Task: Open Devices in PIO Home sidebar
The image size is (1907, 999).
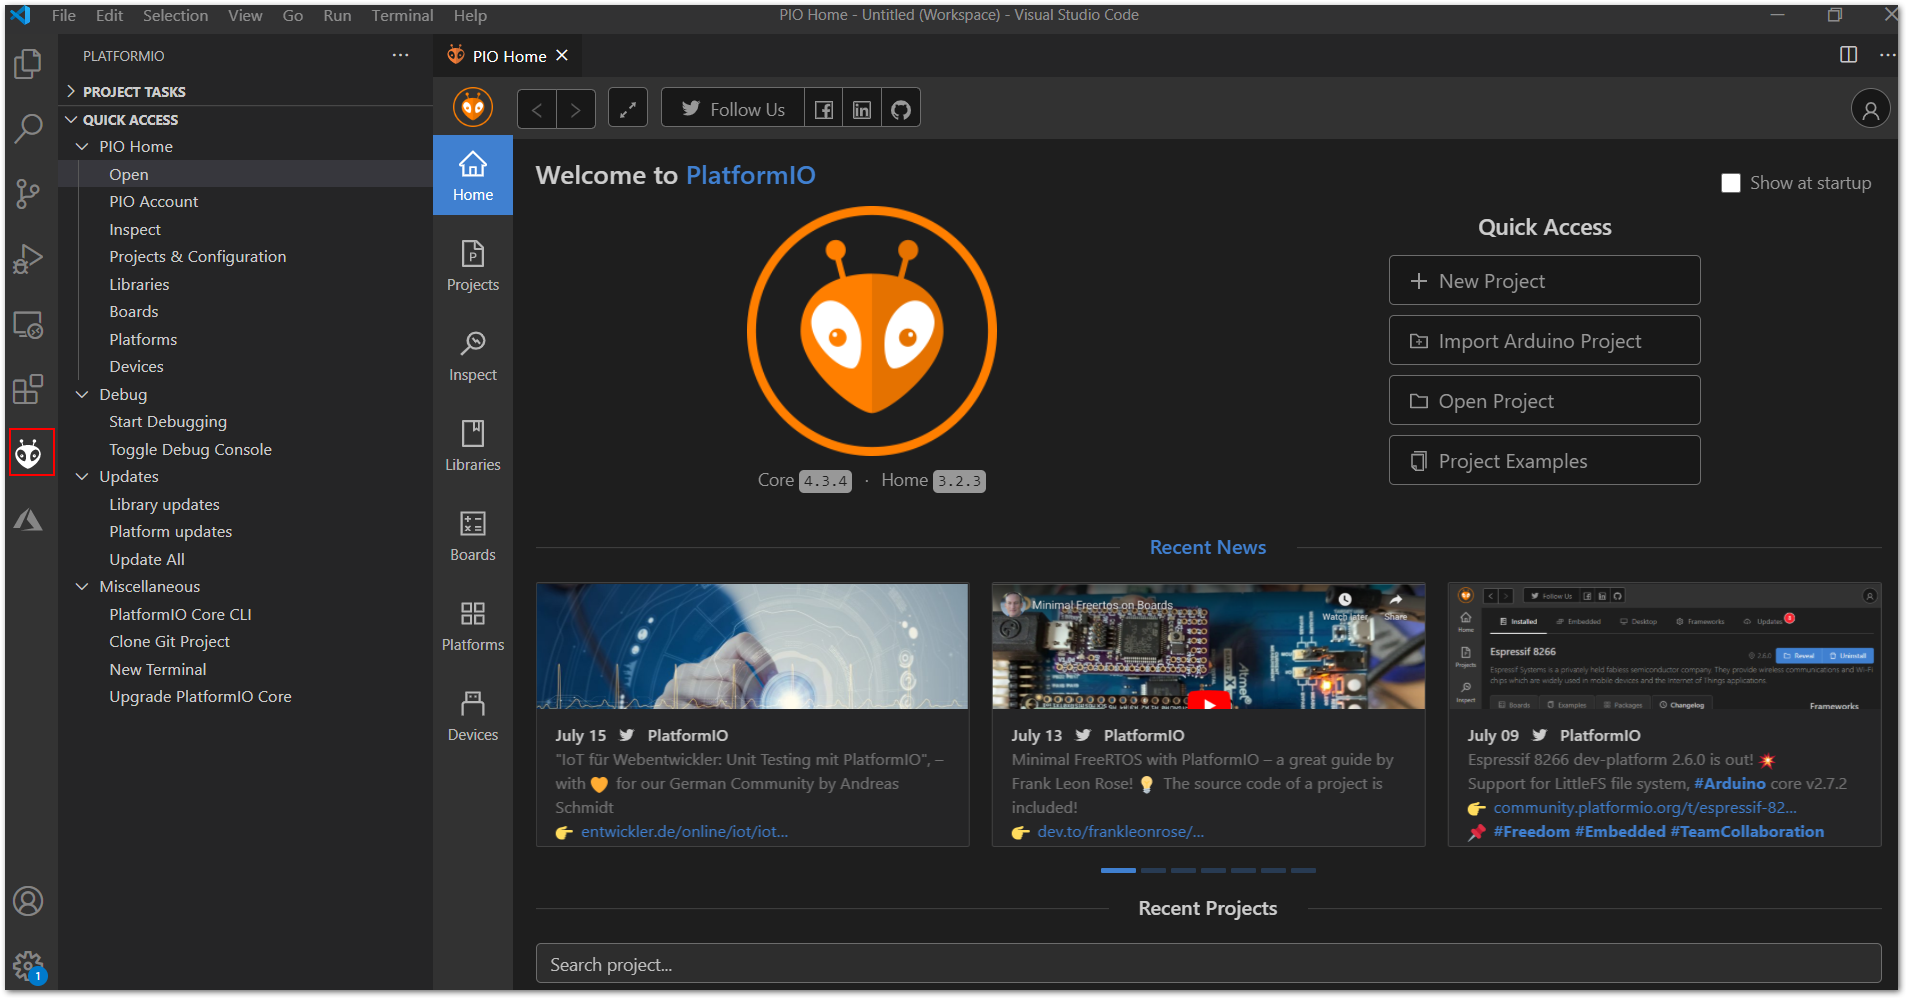Action: point(473,716)
